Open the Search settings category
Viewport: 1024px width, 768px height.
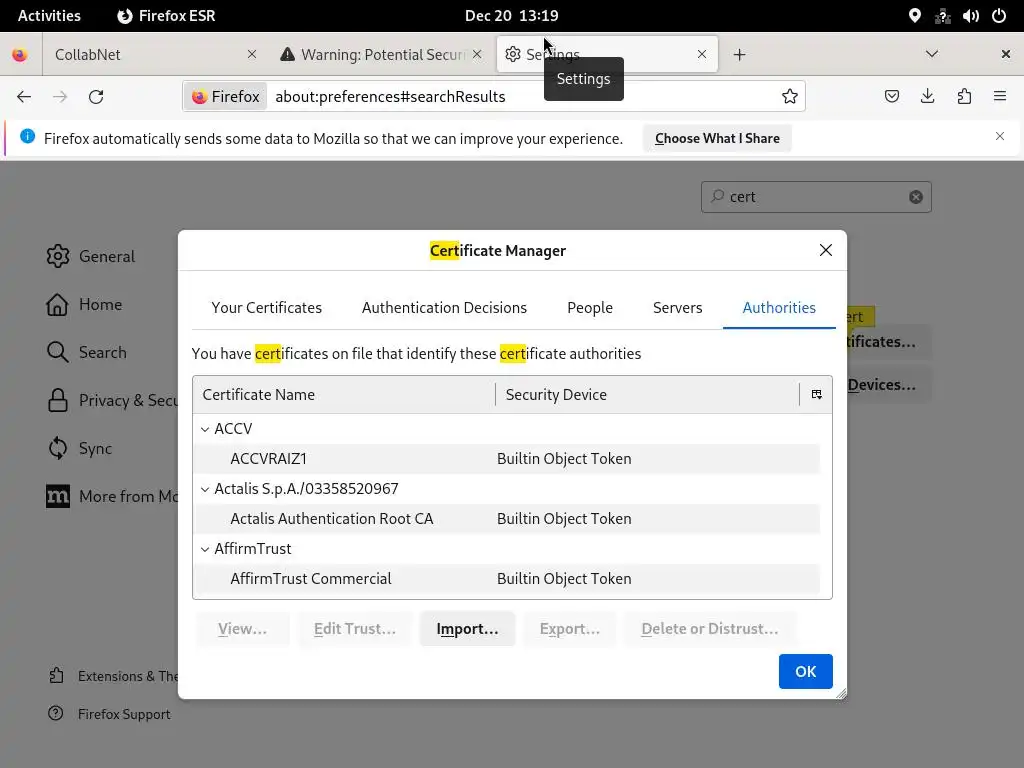(x=86, y=352)
